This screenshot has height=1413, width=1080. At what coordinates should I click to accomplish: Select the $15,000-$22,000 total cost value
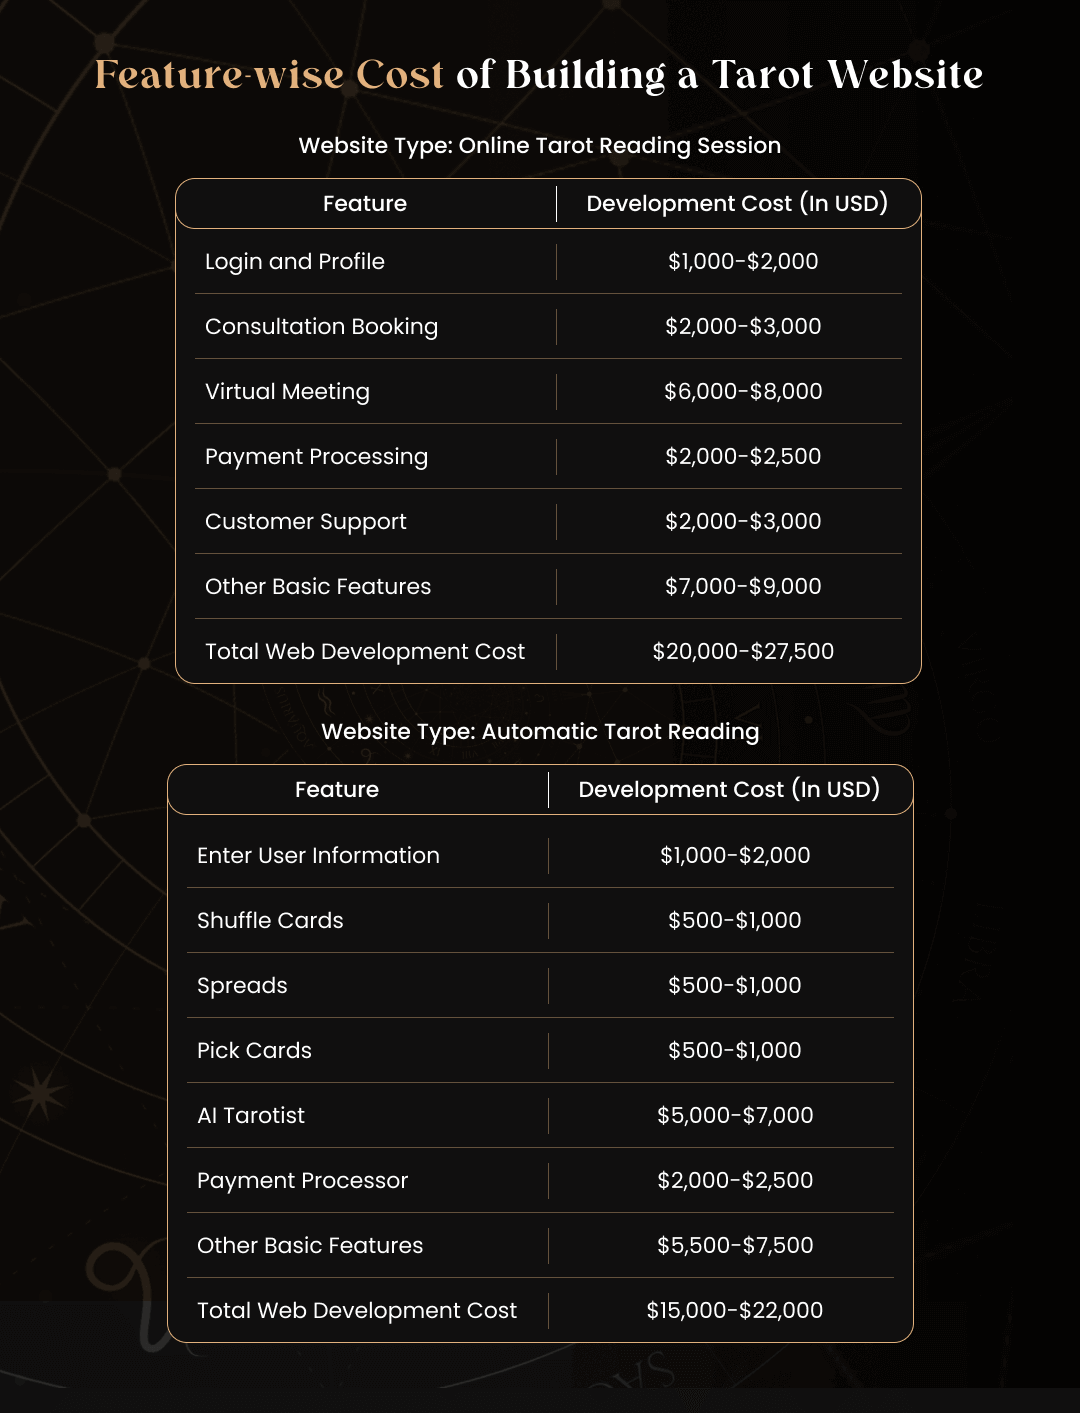coord(735,1310)
